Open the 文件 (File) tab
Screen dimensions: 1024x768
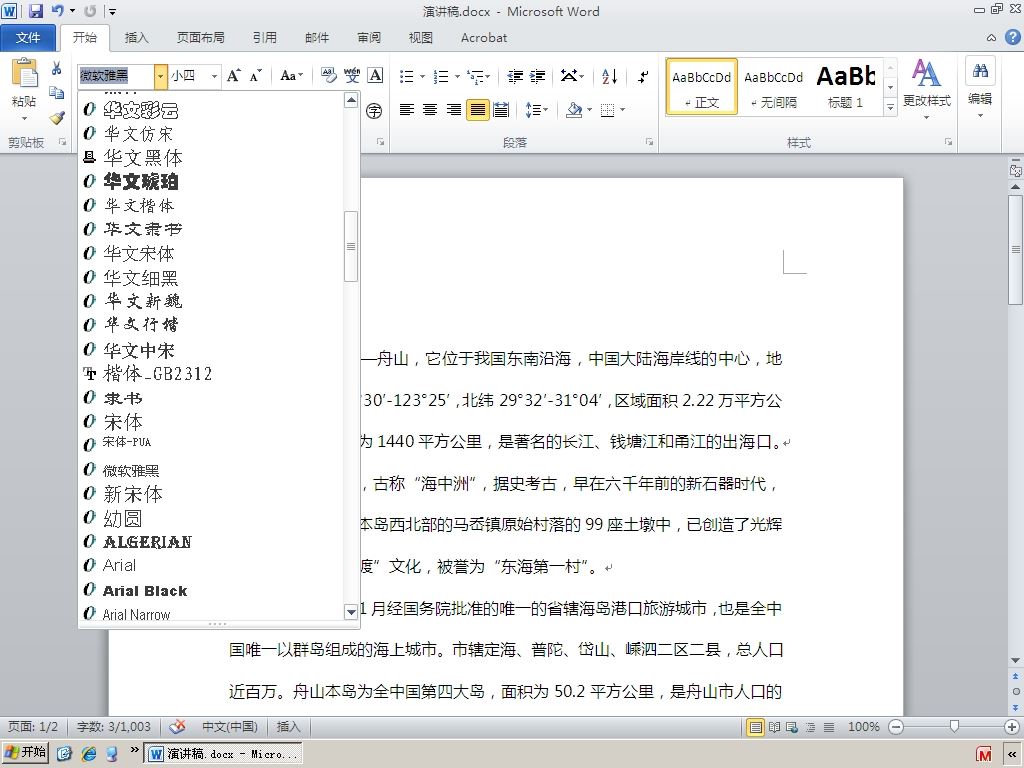tap(28, 38)
